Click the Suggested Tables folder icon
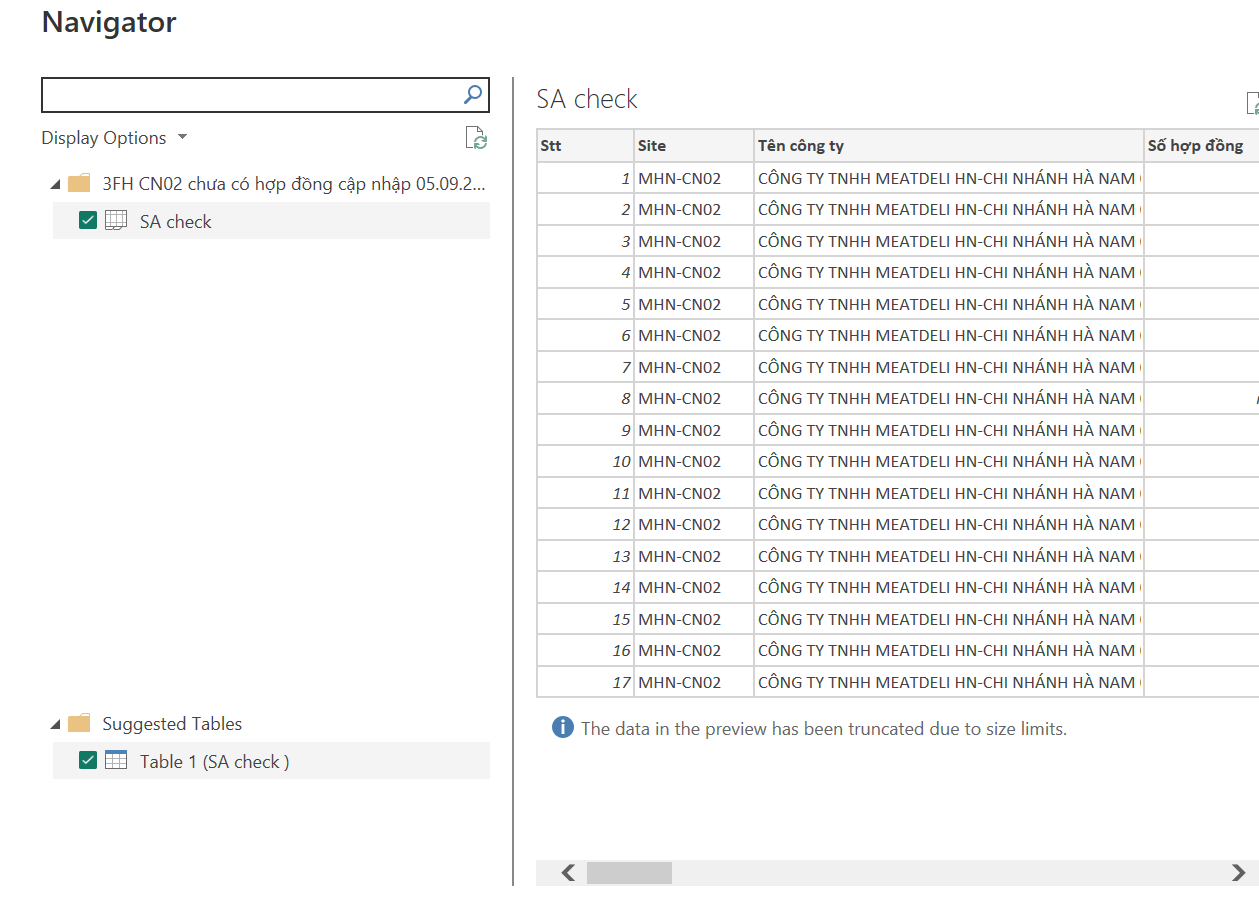 click(79, 723)
